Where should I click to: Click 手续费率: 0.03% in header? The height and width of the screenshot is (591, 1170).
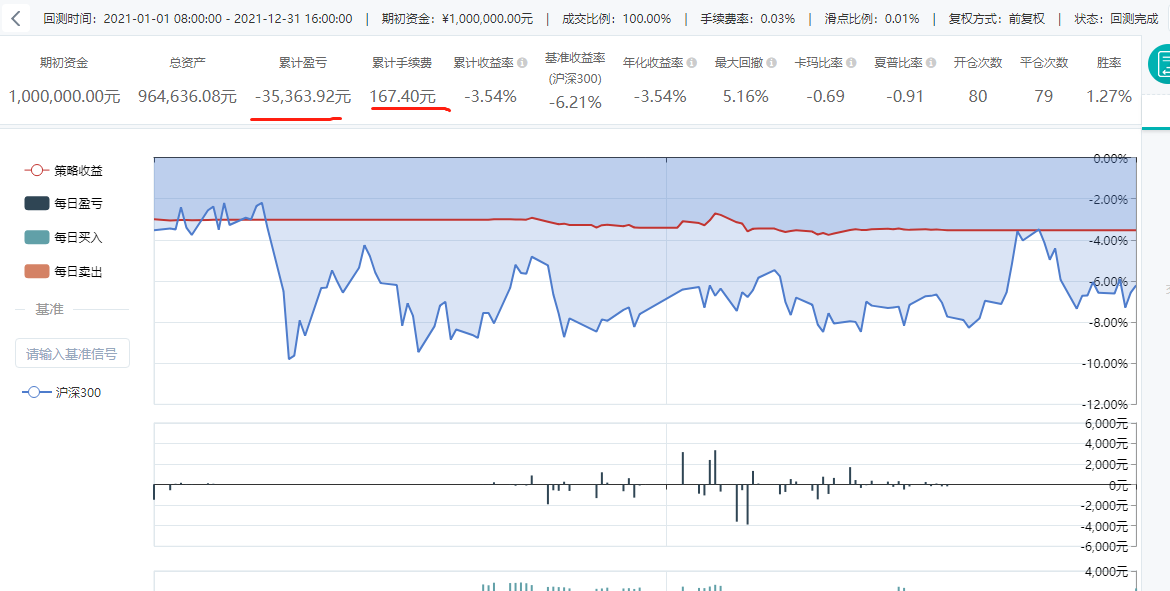pyautogui.click(x=748, y=19)
